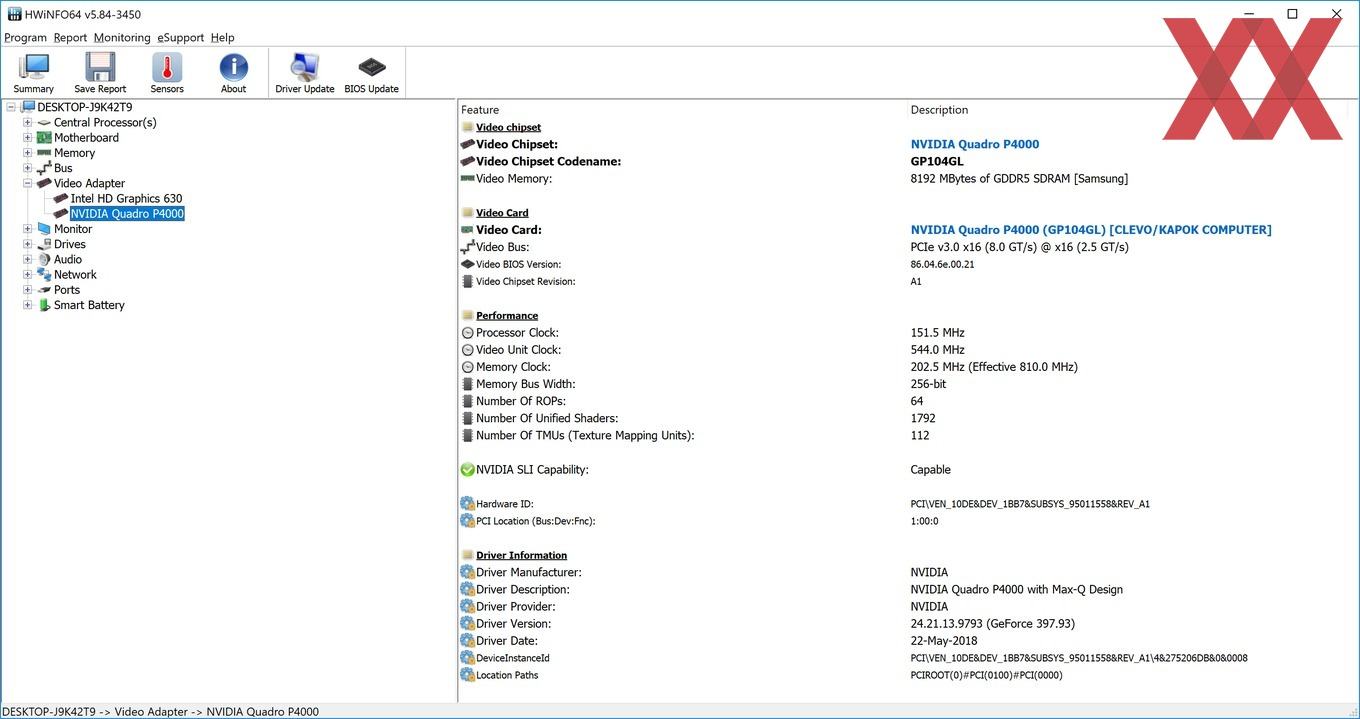Click the Intel HD Graphics 630 icon
Viewport: 1360px width, 719px height.
pos(61,198)
